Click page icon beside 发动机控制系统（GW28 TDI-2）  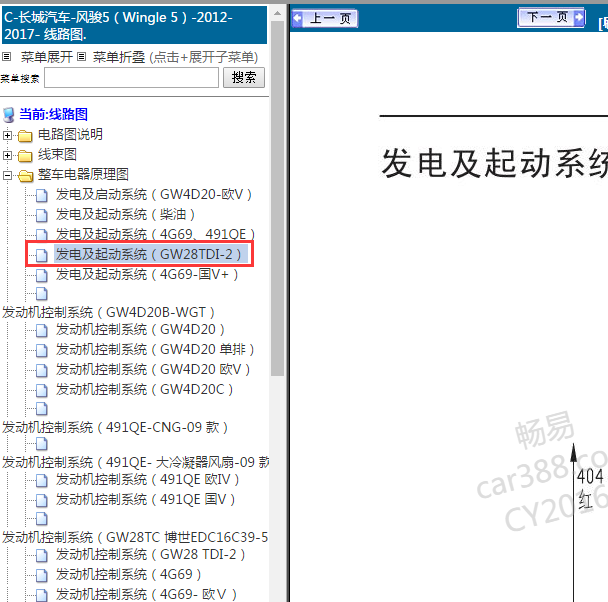41,556
